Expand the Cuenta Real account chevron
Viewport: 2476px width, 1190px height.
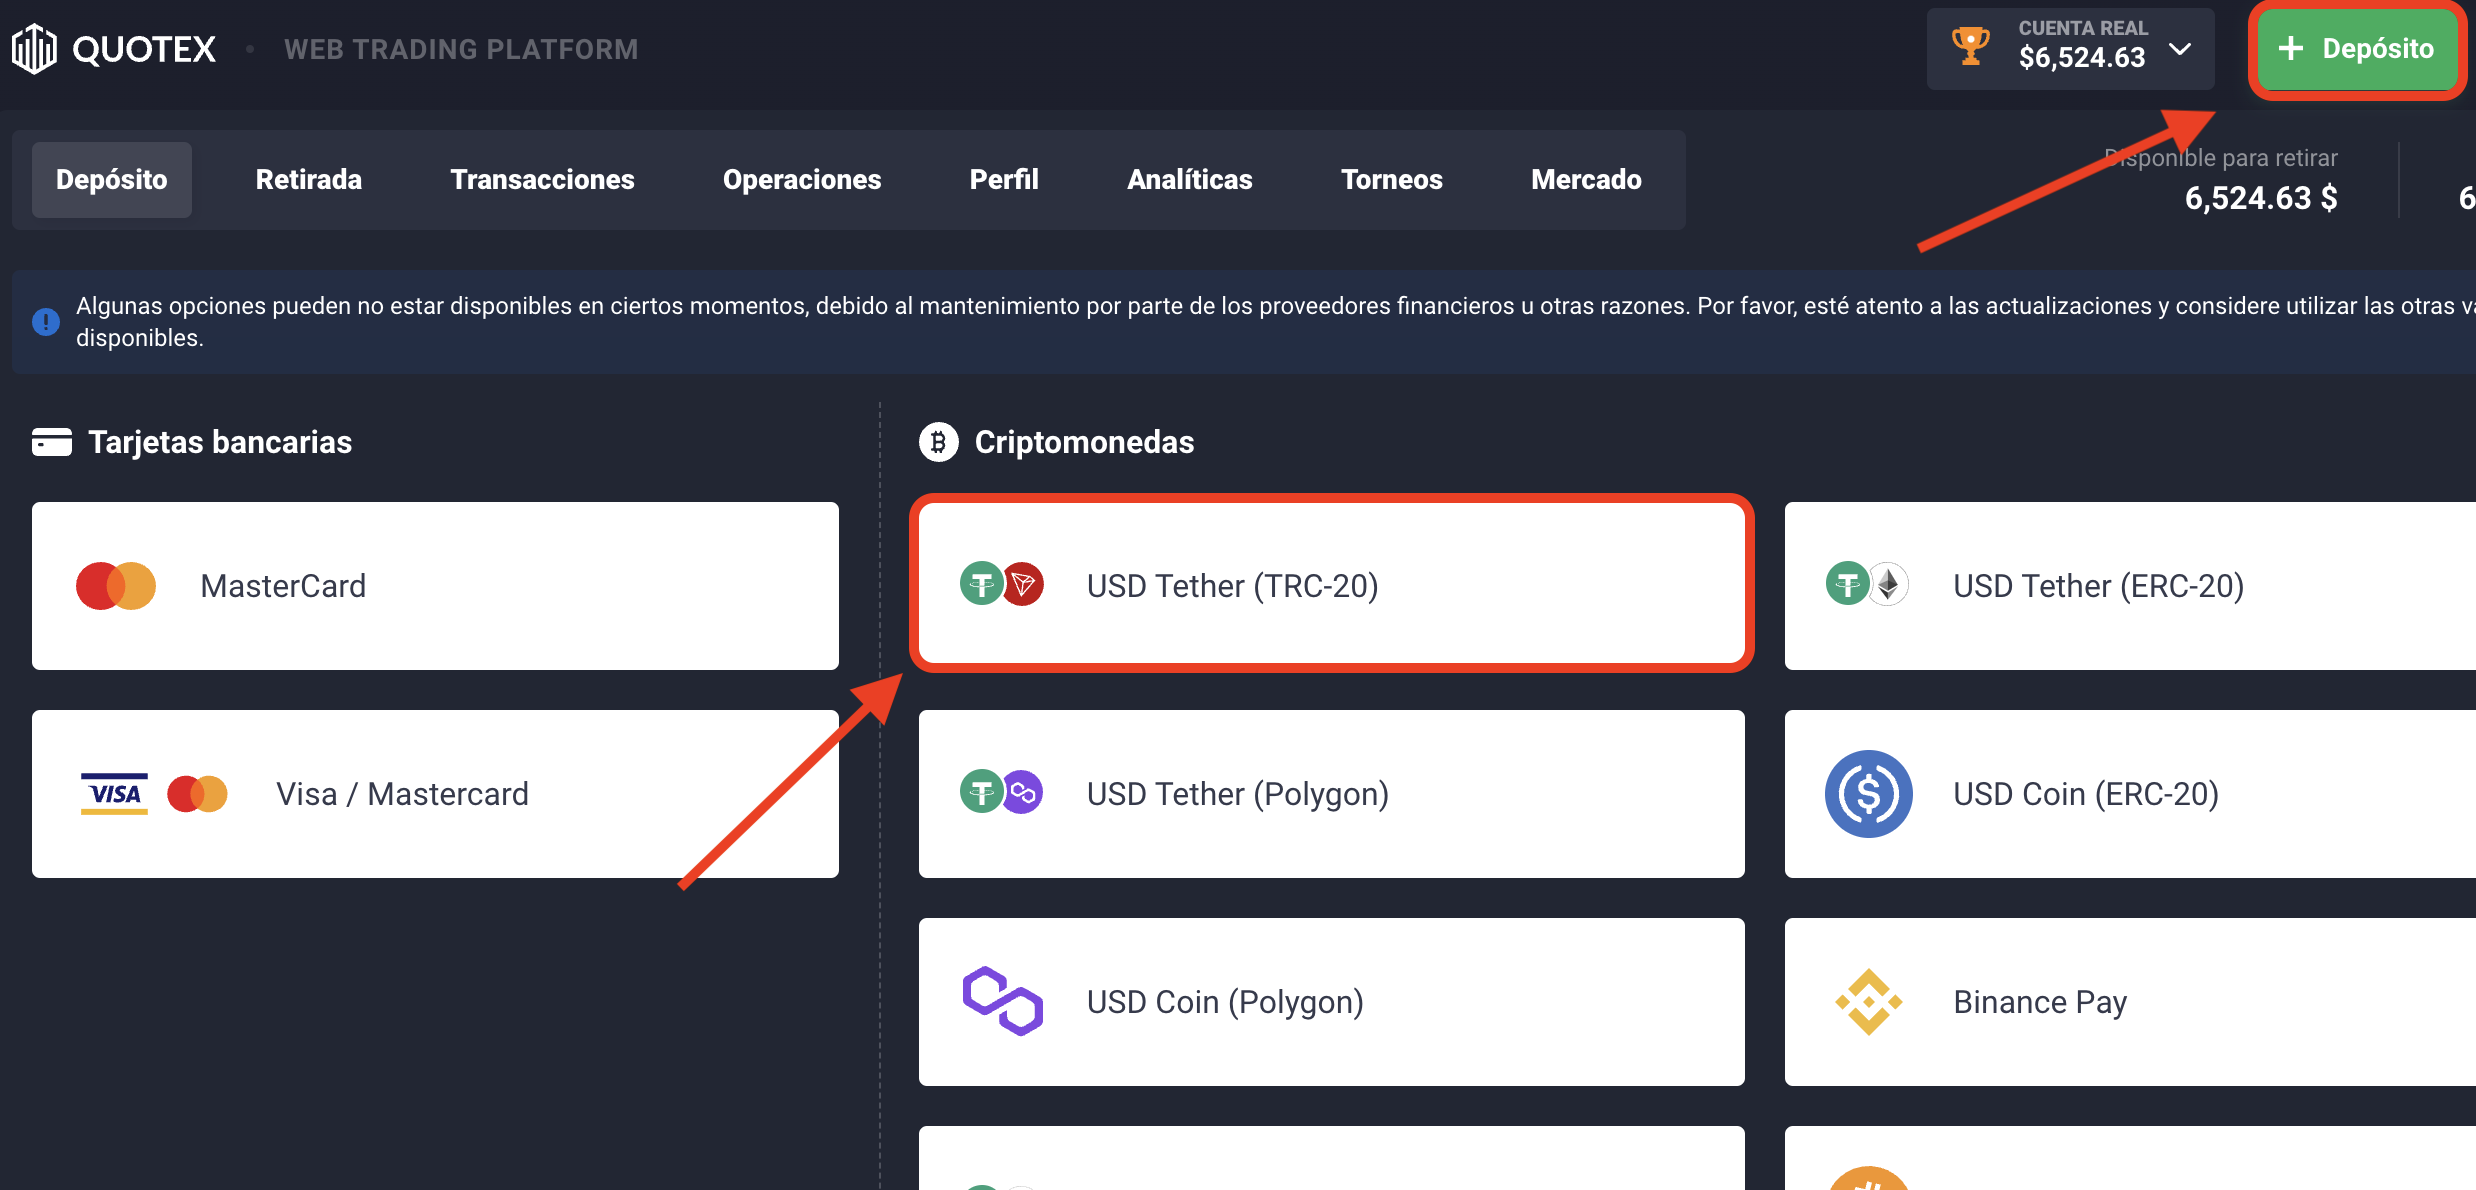pos(2180,49)
